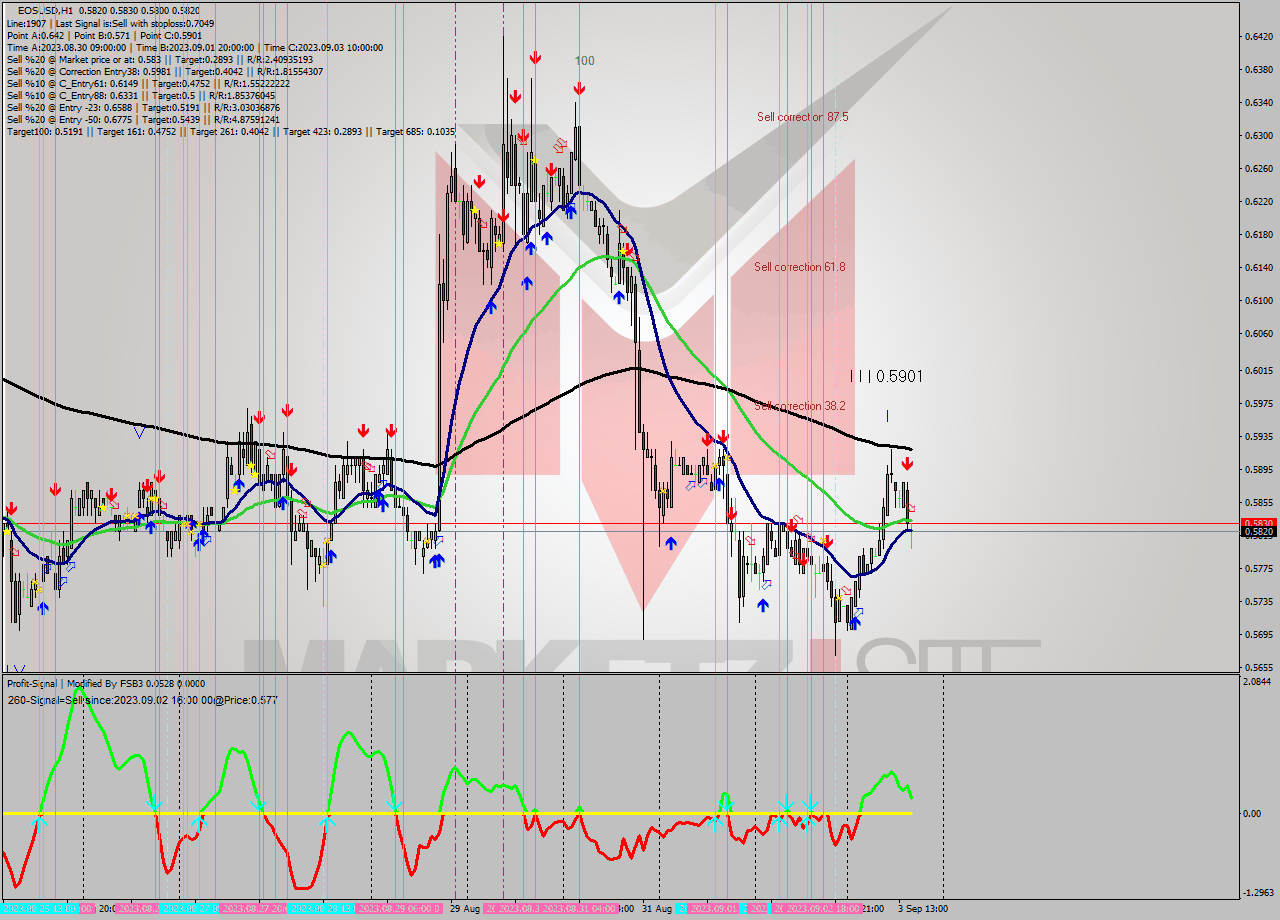Select the '| | | 0.5901' price label
Image resolution: width=1280 pixels, height=920 pixels.
click(886, 376)
